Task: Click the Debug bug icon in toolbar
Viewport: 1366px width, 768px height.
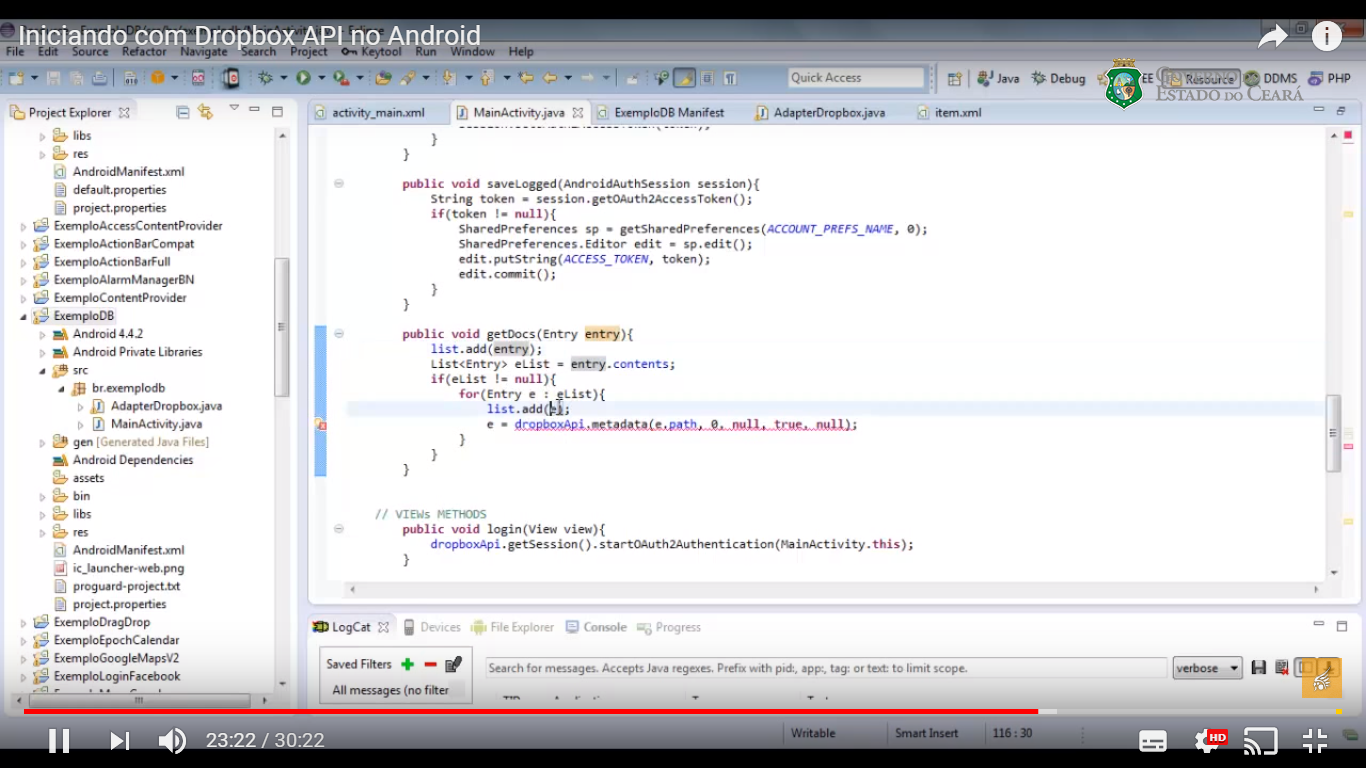Action: click(x=265, y=78)
